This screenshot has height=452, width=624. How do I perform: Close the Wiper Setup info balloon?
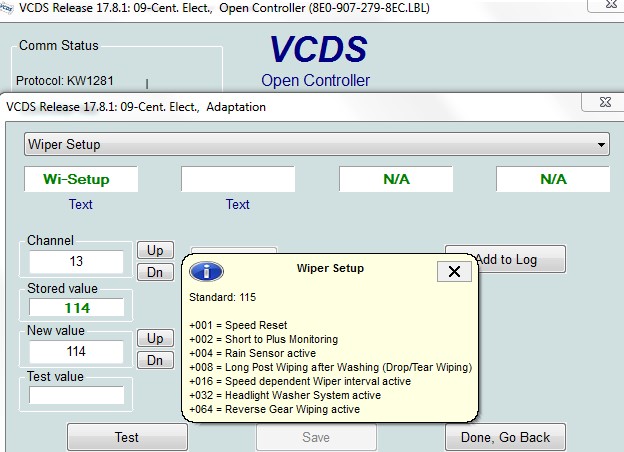(454, 271)
